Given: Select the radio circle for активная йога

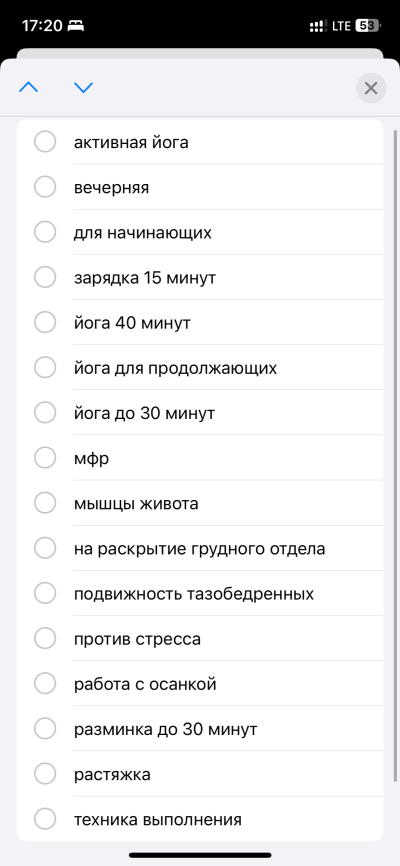Looking at the screenshot, I should pyautogui.click(x=45, y=142).
